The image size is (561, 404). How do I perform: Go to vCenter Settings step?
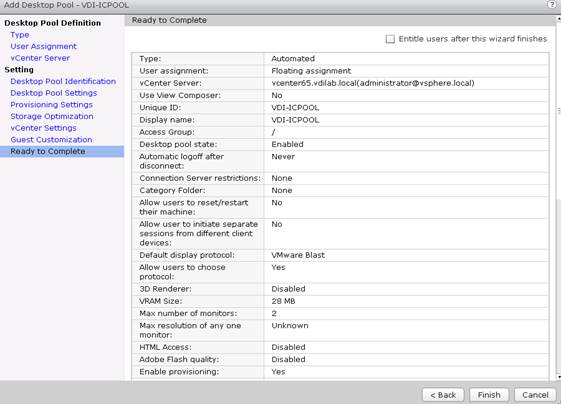pyautogui.click(x=43, y=128)
